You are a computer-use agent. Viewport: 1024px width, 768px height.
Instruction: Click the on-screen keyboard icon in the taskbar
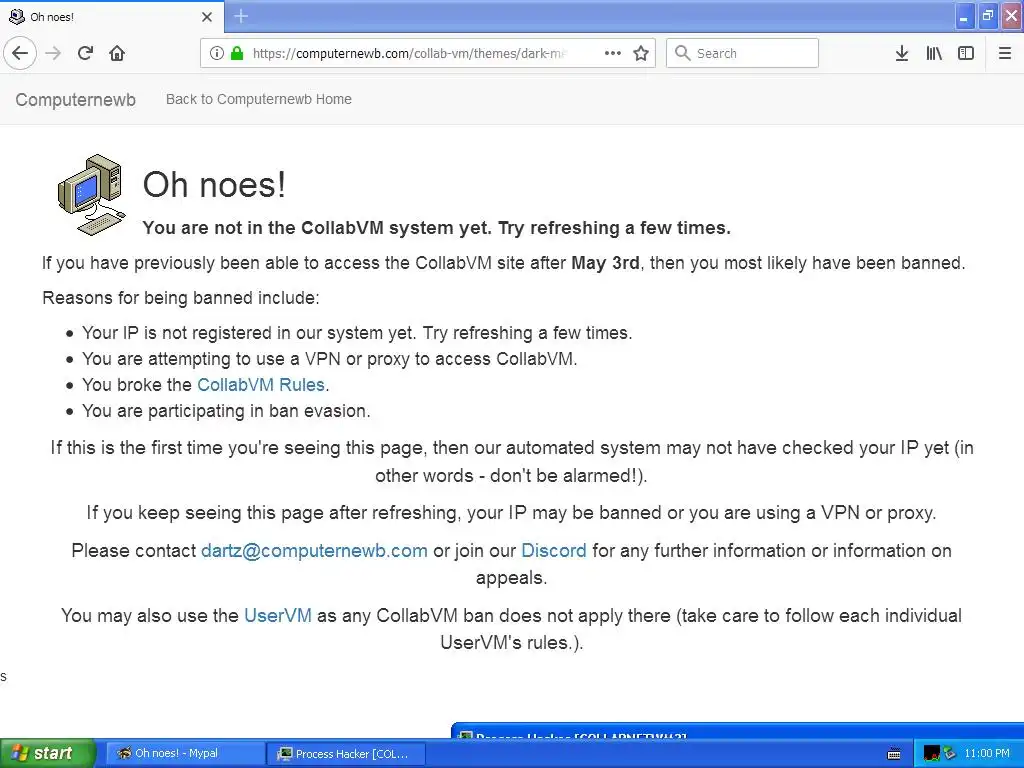894,754
